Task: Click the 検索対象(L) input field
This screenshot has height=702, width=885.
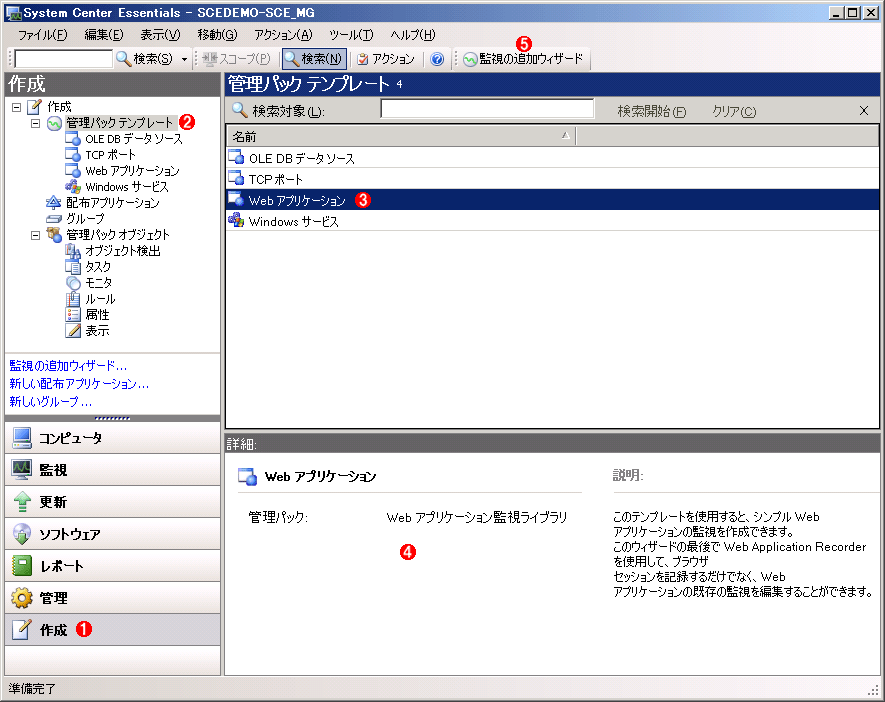Action: click(x=487, y=108)
